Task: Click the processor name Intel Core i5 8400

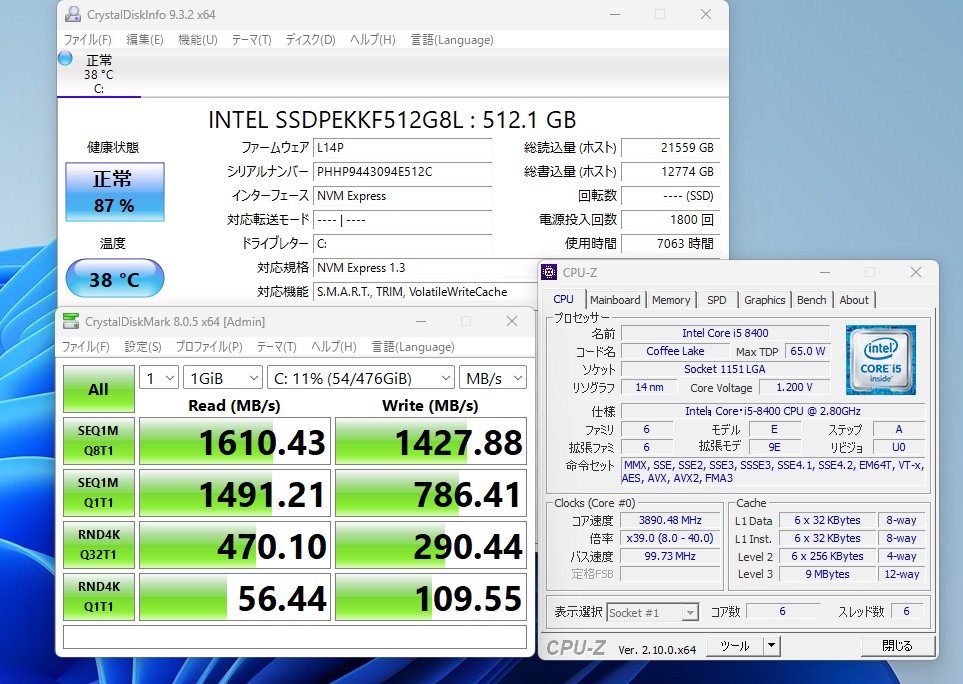Action: coord(725,333)
